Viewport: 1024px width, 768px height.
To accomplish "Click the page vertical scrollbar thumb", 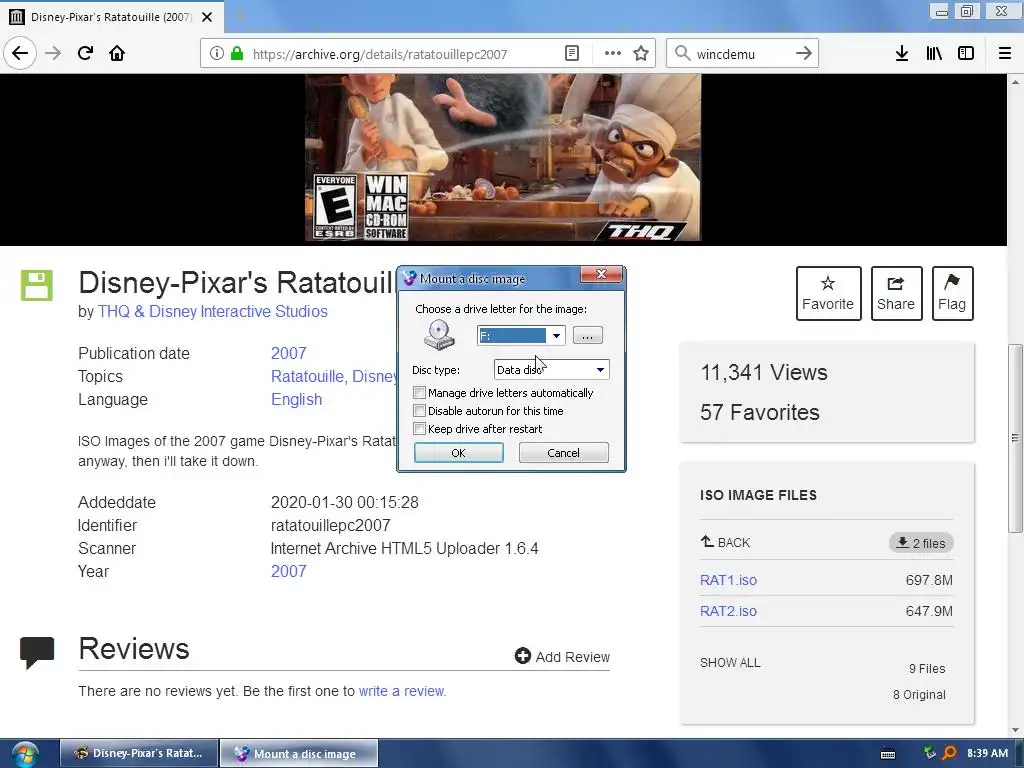I will [x=1015, y=438].
